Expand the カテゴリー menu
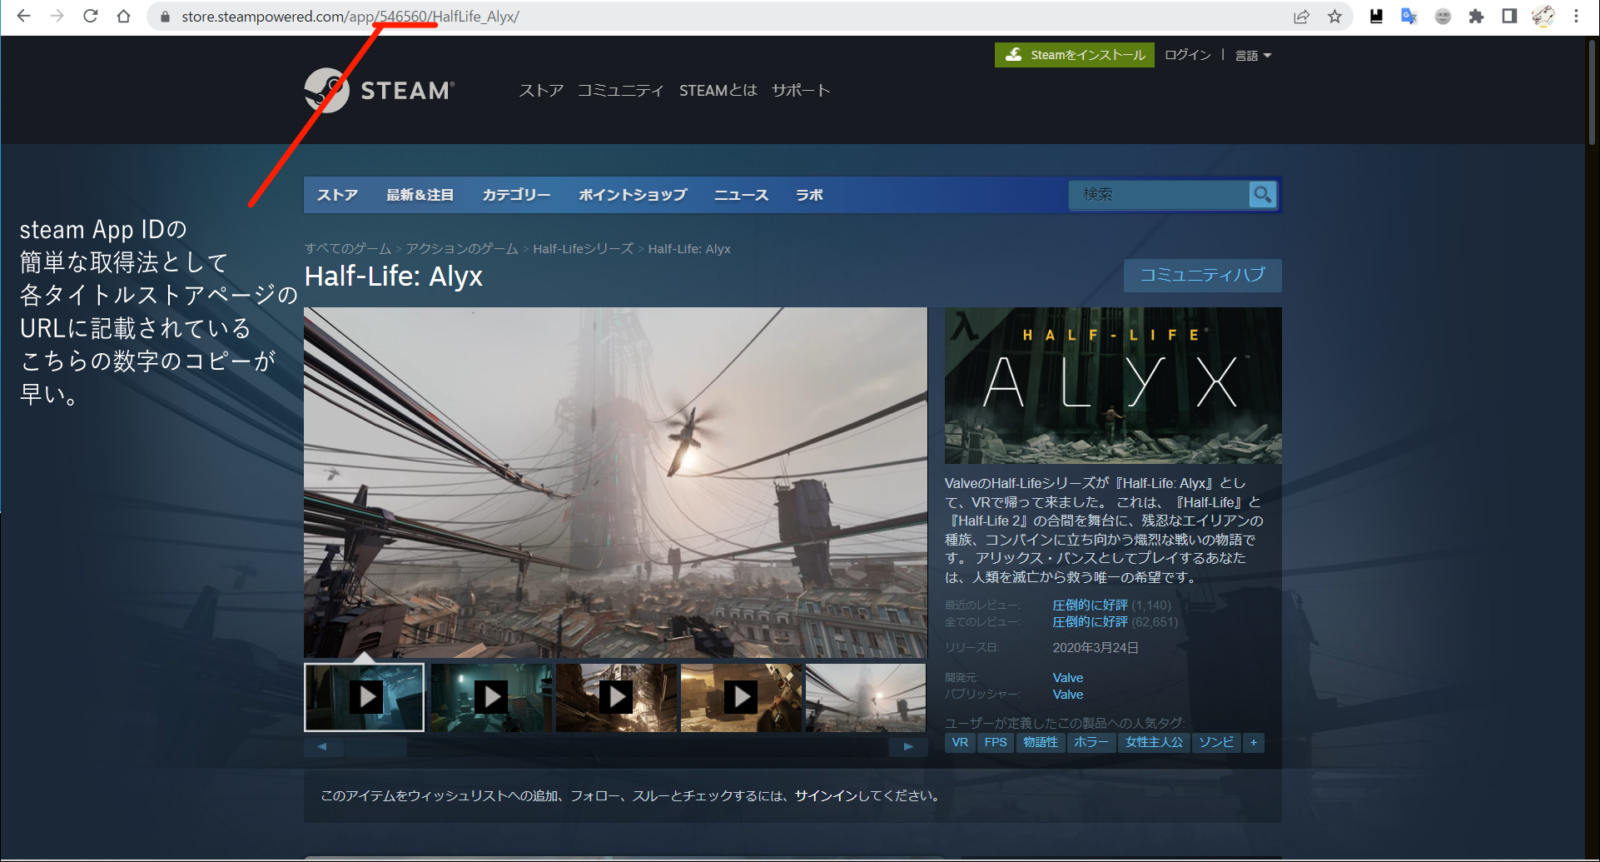Screen dimensions: 1600x862 coord(516,195)
